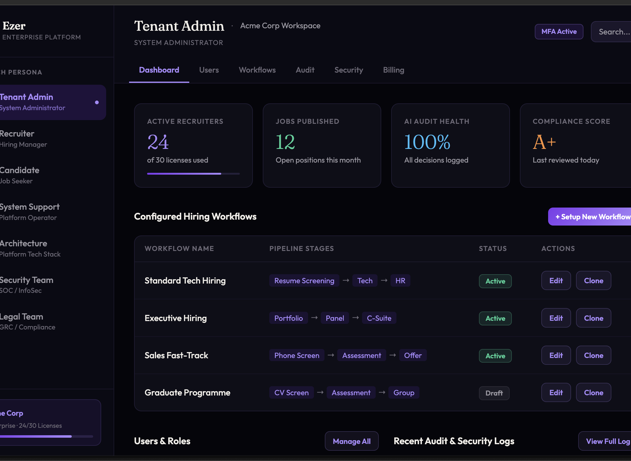
Task: Clone the Graduate Programme workflow
Action: click(x=594, y=393)
